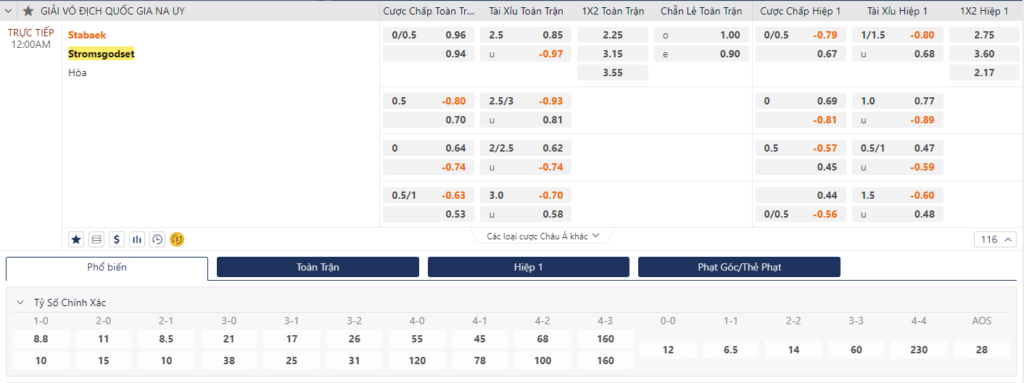The height and width of the screenshot is (383, 1024).
Task: Bet correct score 3-2 at 26
Action: (355, 339)
